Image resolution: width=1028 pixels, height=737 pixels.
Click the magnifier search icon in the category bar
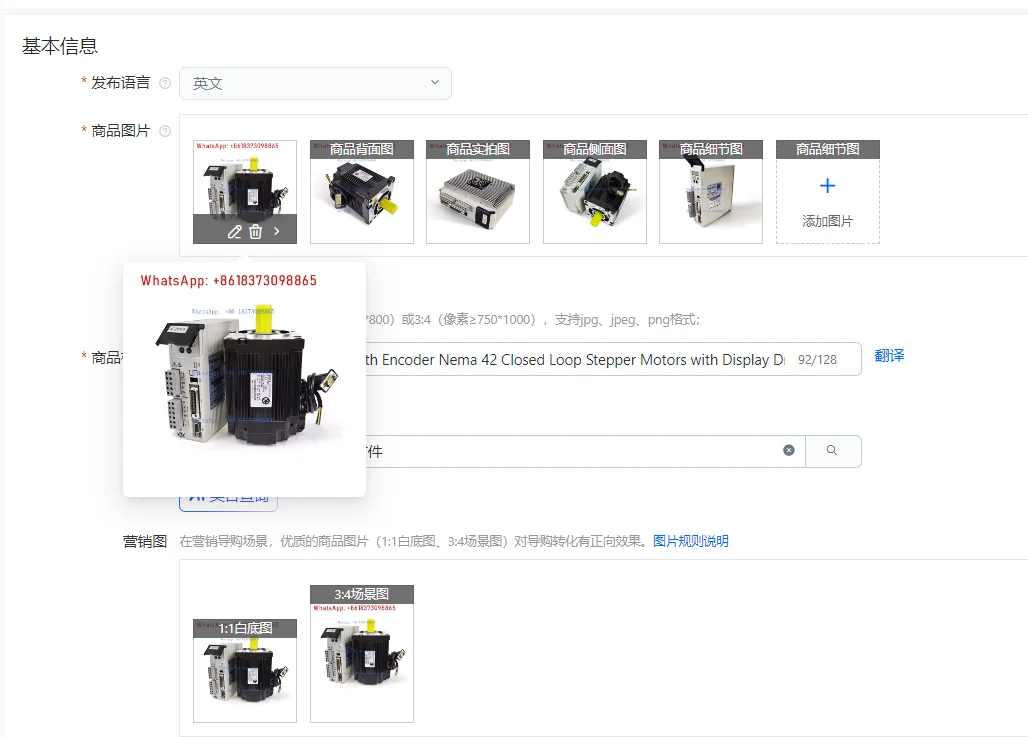click(x=833, y=450)
